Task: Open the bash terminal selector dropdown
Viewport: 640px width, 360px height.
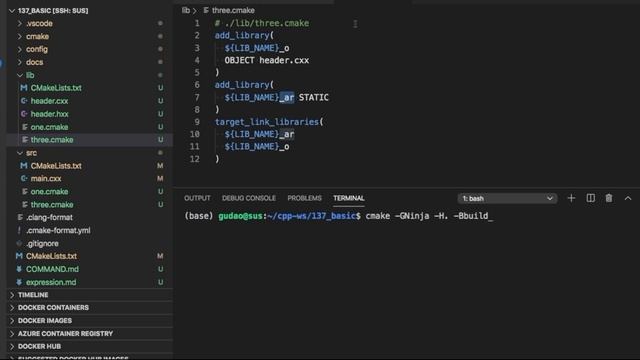Action: (x=507, y=198)
